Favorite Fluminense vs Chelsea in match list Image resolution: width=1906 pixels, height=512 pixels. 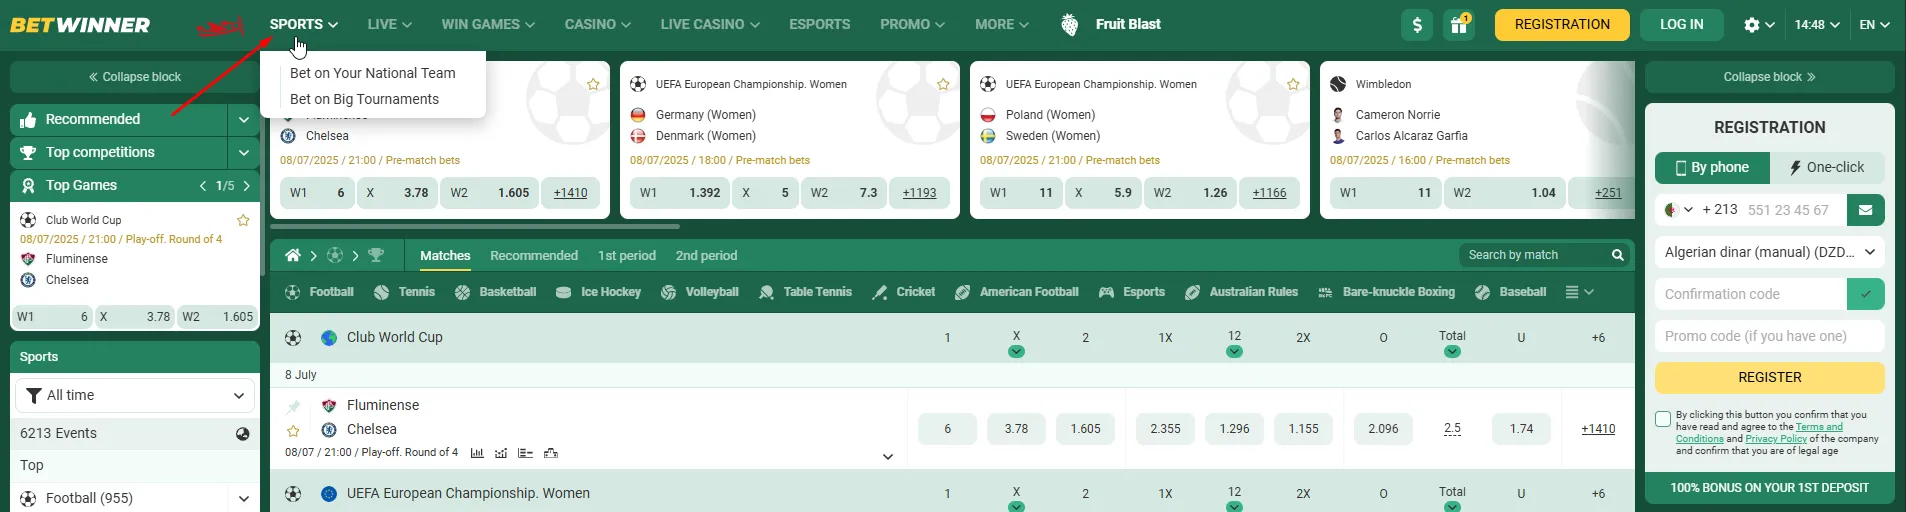point(293,431)
